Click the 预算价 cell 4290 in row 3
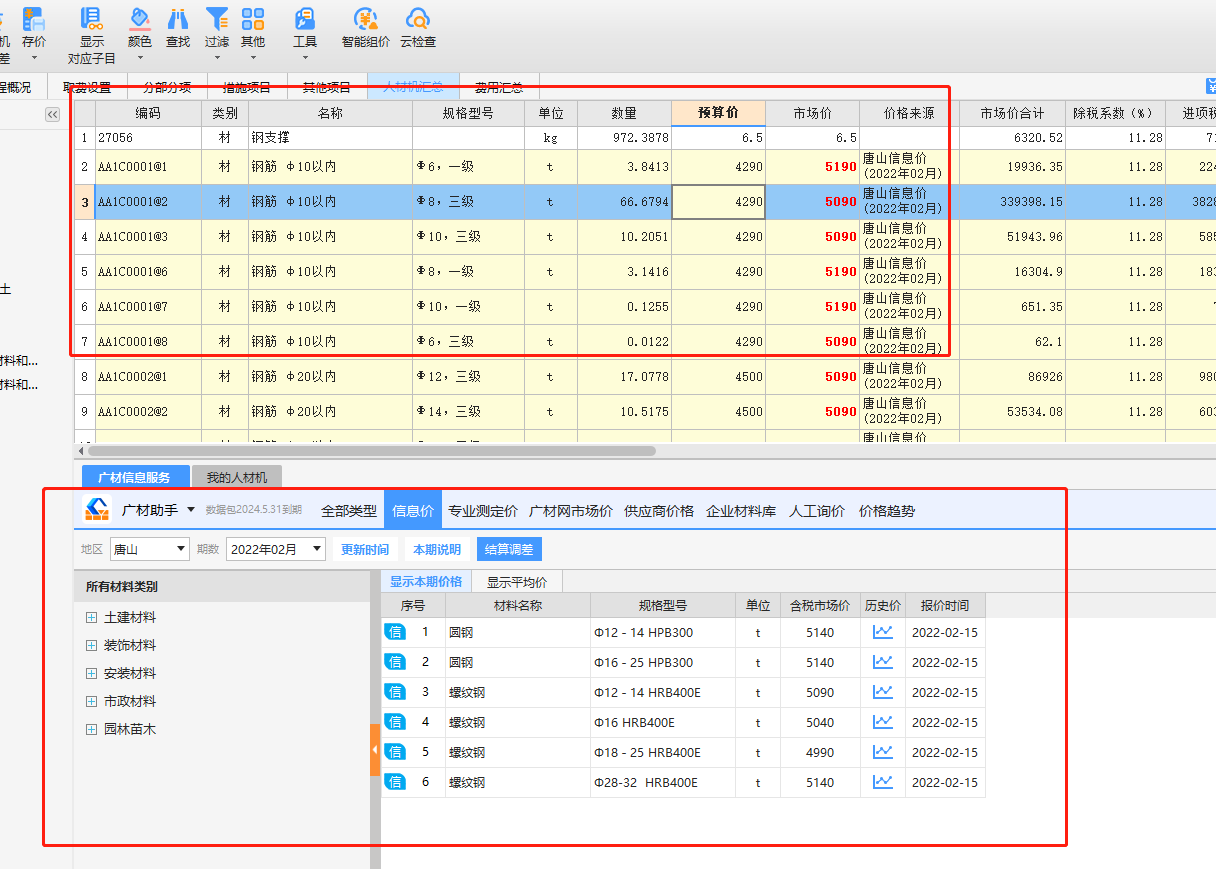Screen dimensions: 1216x869 pyautogui.click(x=718, y=201)
